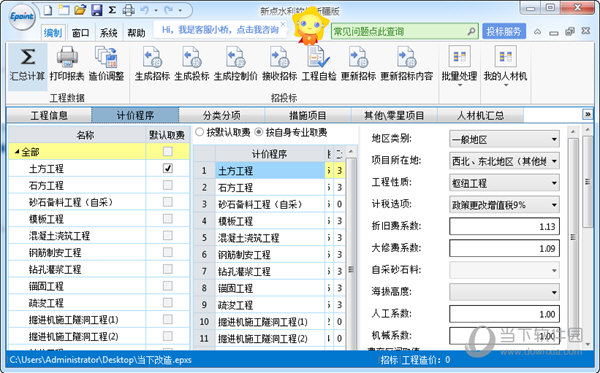Check 默认取费 for 钢筋制安工程

click(168, 252)
